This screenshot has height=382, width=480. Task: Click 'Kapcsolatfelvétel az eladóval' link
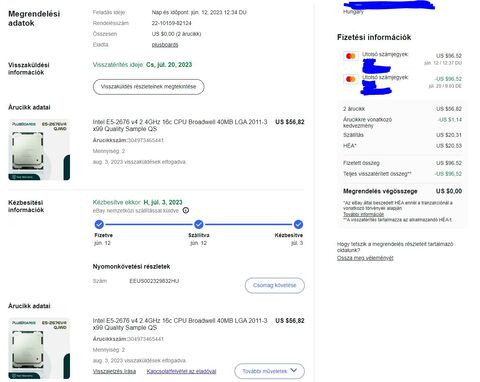point(181,371)
